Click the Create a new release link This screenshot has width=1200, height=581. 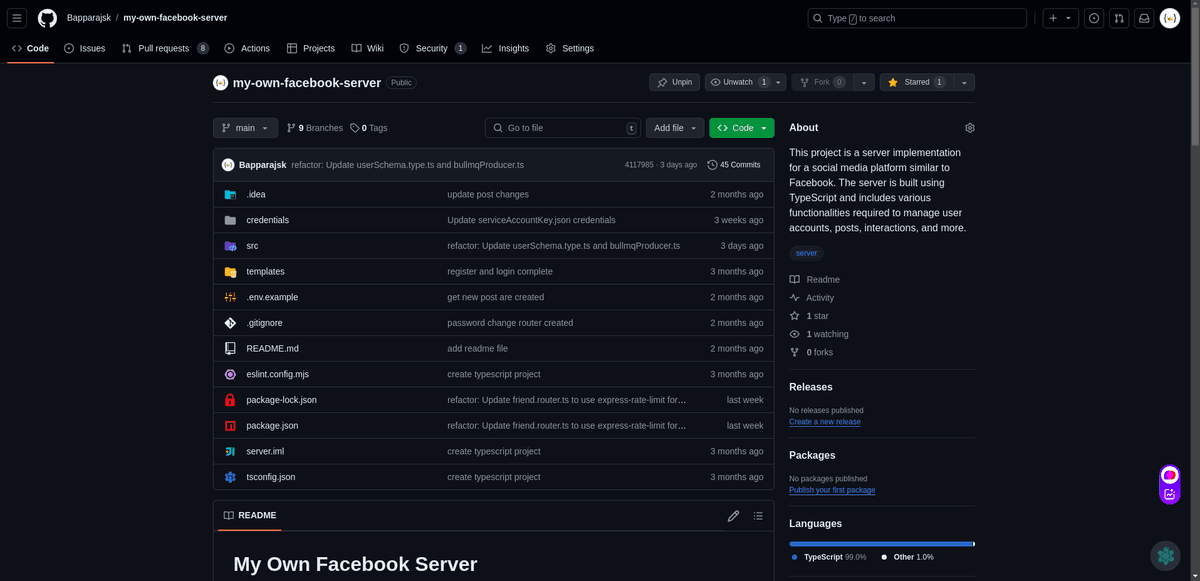point(824,421)
